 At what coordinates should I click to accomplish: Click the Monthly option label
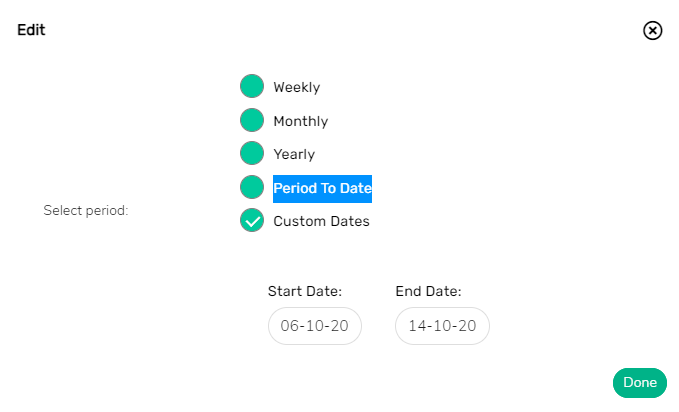pos(301,121)
